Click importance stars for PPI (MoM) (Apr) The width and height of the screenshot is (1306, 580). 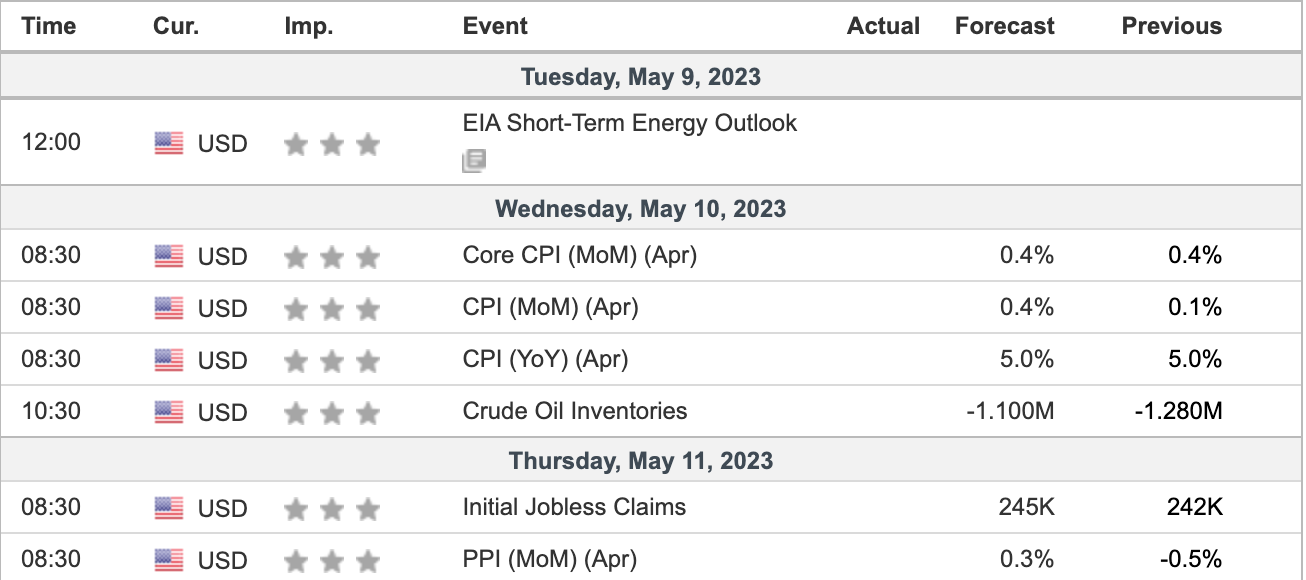[x=331, y=560]
